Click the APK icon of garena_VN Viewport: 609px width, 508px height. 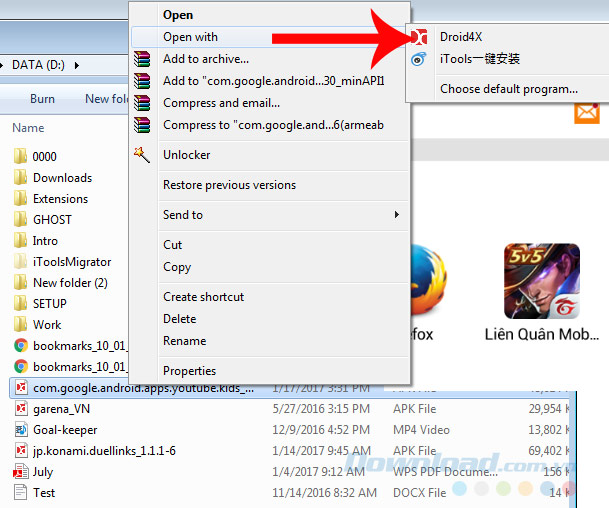coord(21,409)
